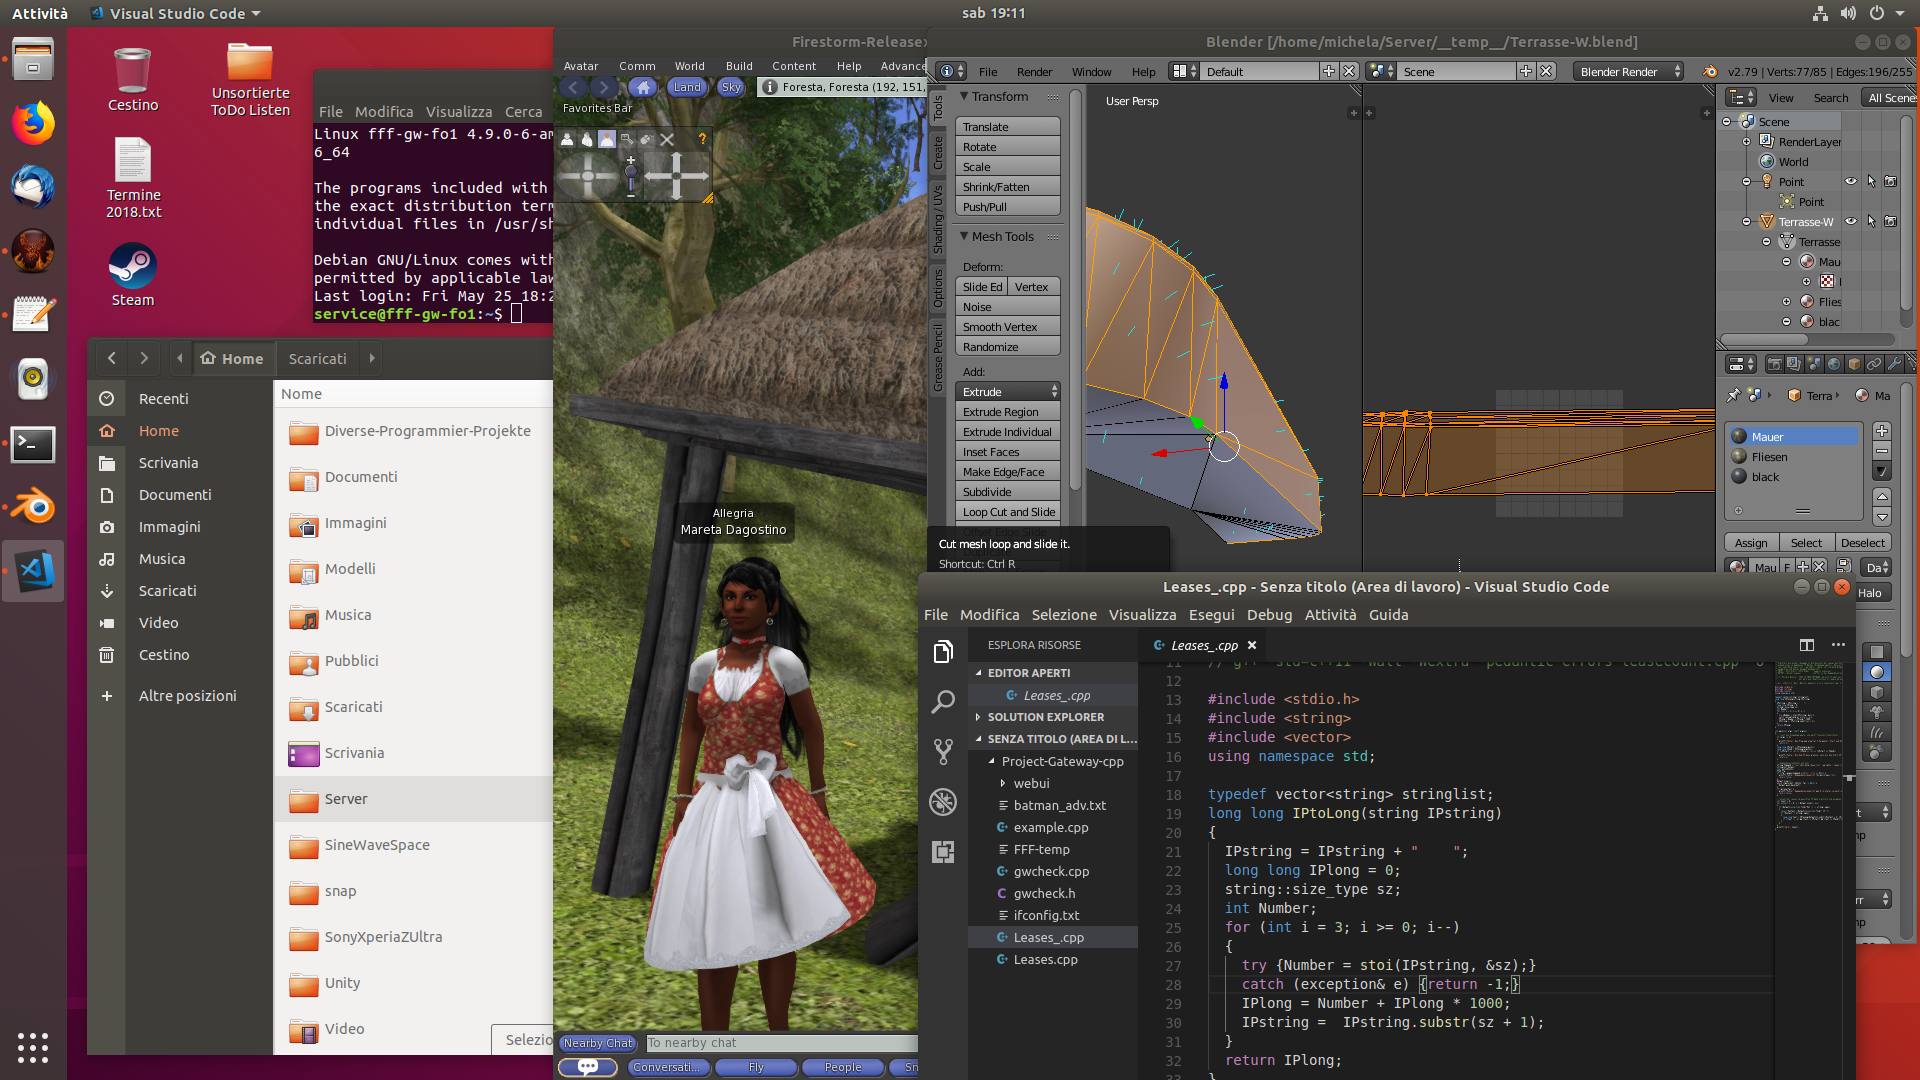The width and height of the screenshot is (1920, 1080).
Task: Collapse the Terrasse-W node in outliner
Action: click(1747, 221)
